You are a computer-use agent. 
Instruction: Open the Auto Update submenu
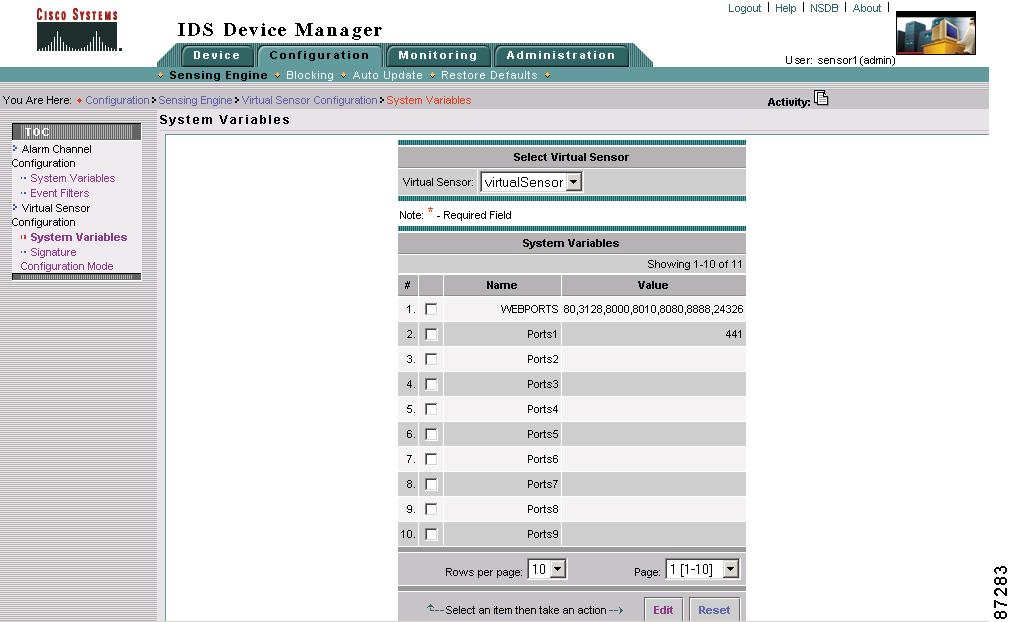click(388, 75)
